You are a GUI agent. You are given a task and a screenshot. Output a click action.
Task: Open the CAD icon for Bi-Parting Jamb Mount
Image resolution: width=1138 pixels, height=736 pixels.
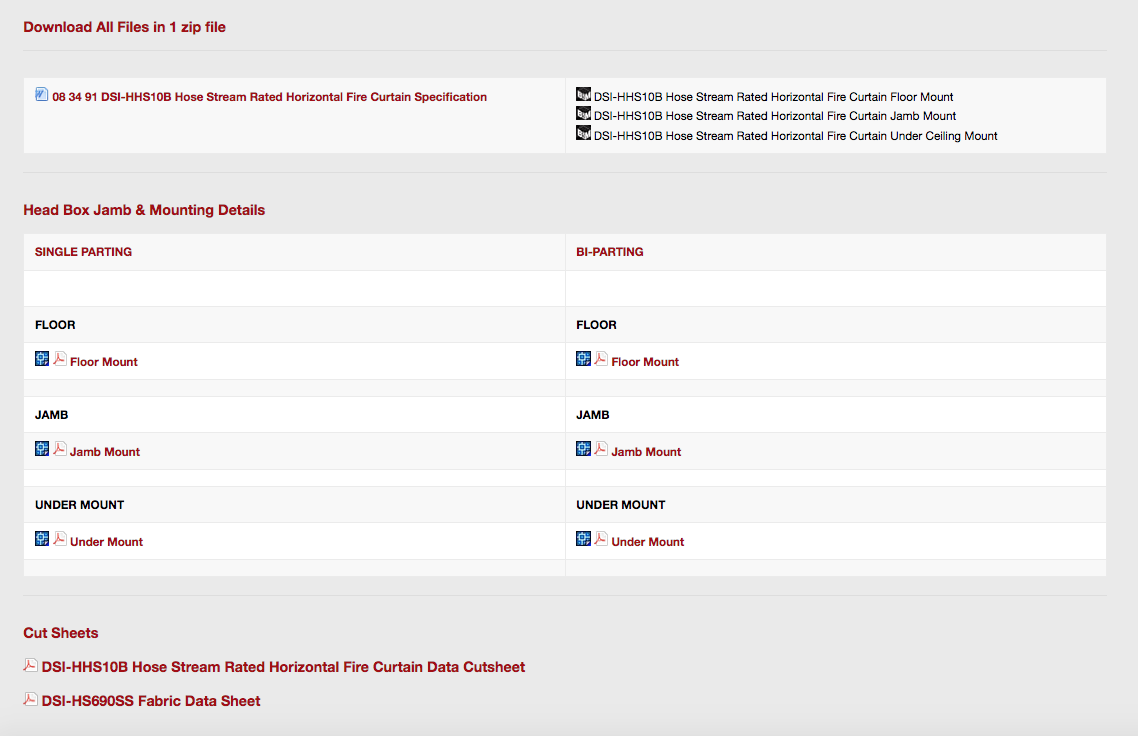(583, 448)
